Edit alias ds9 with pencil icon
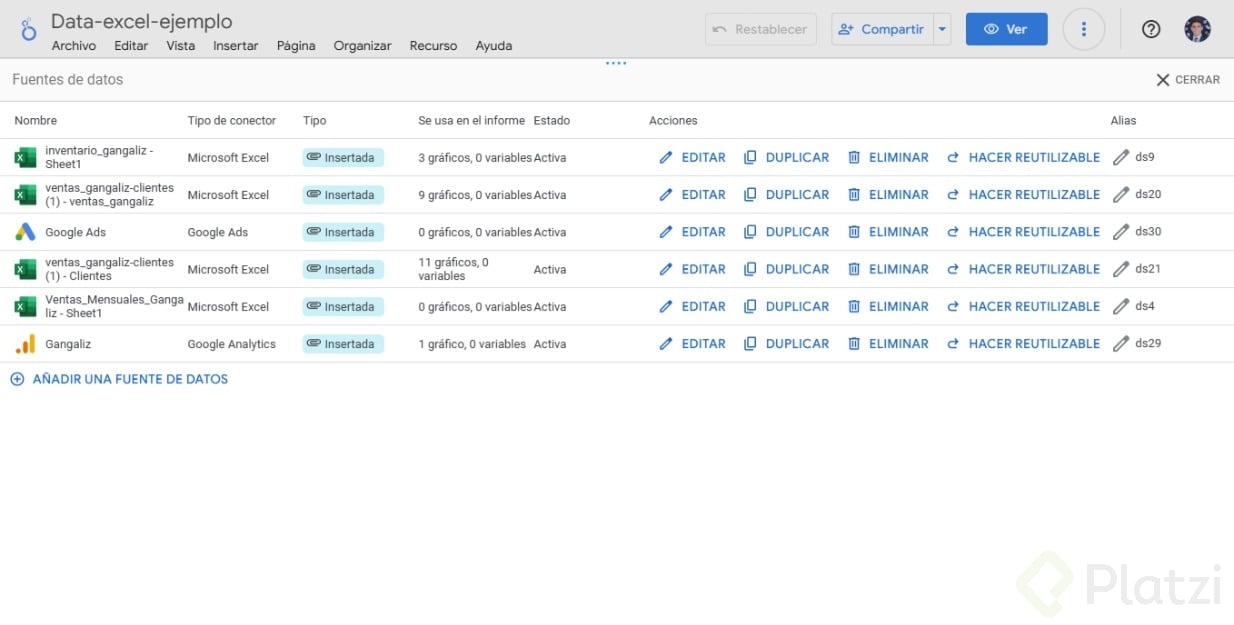This screenshot has width=1234, height=625. point(1121,157)
